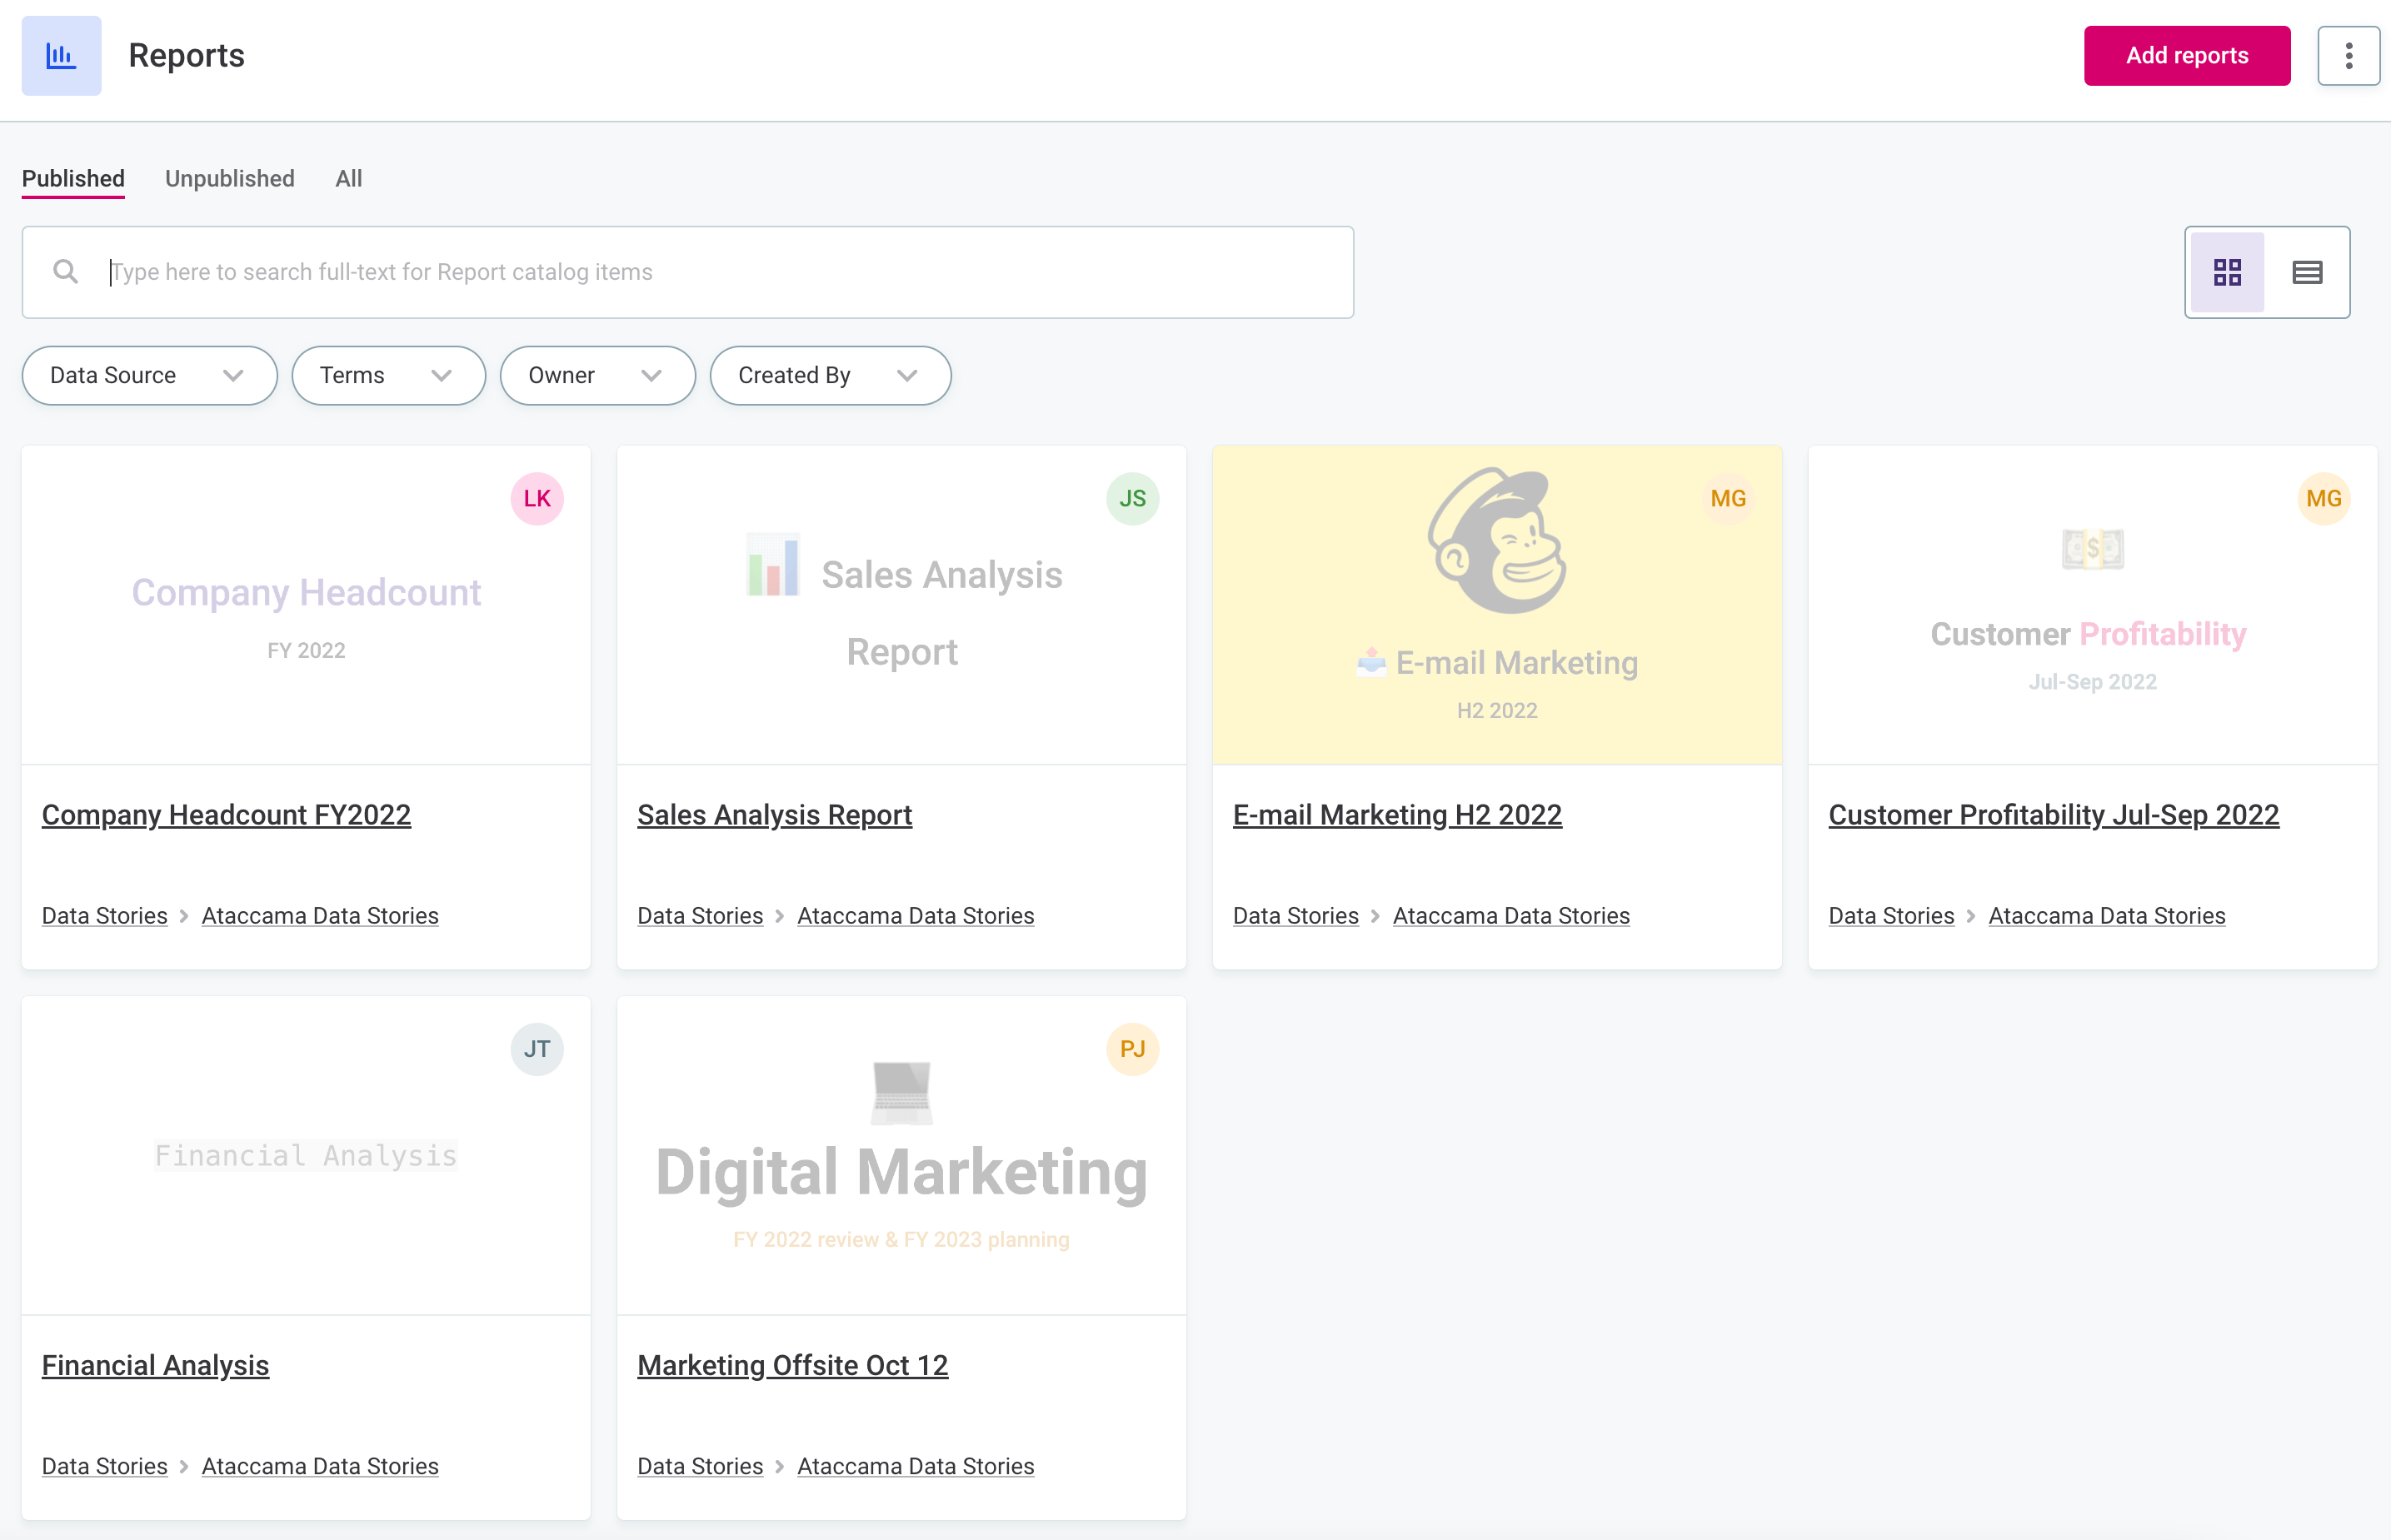Switch to list view layout

2307,271
